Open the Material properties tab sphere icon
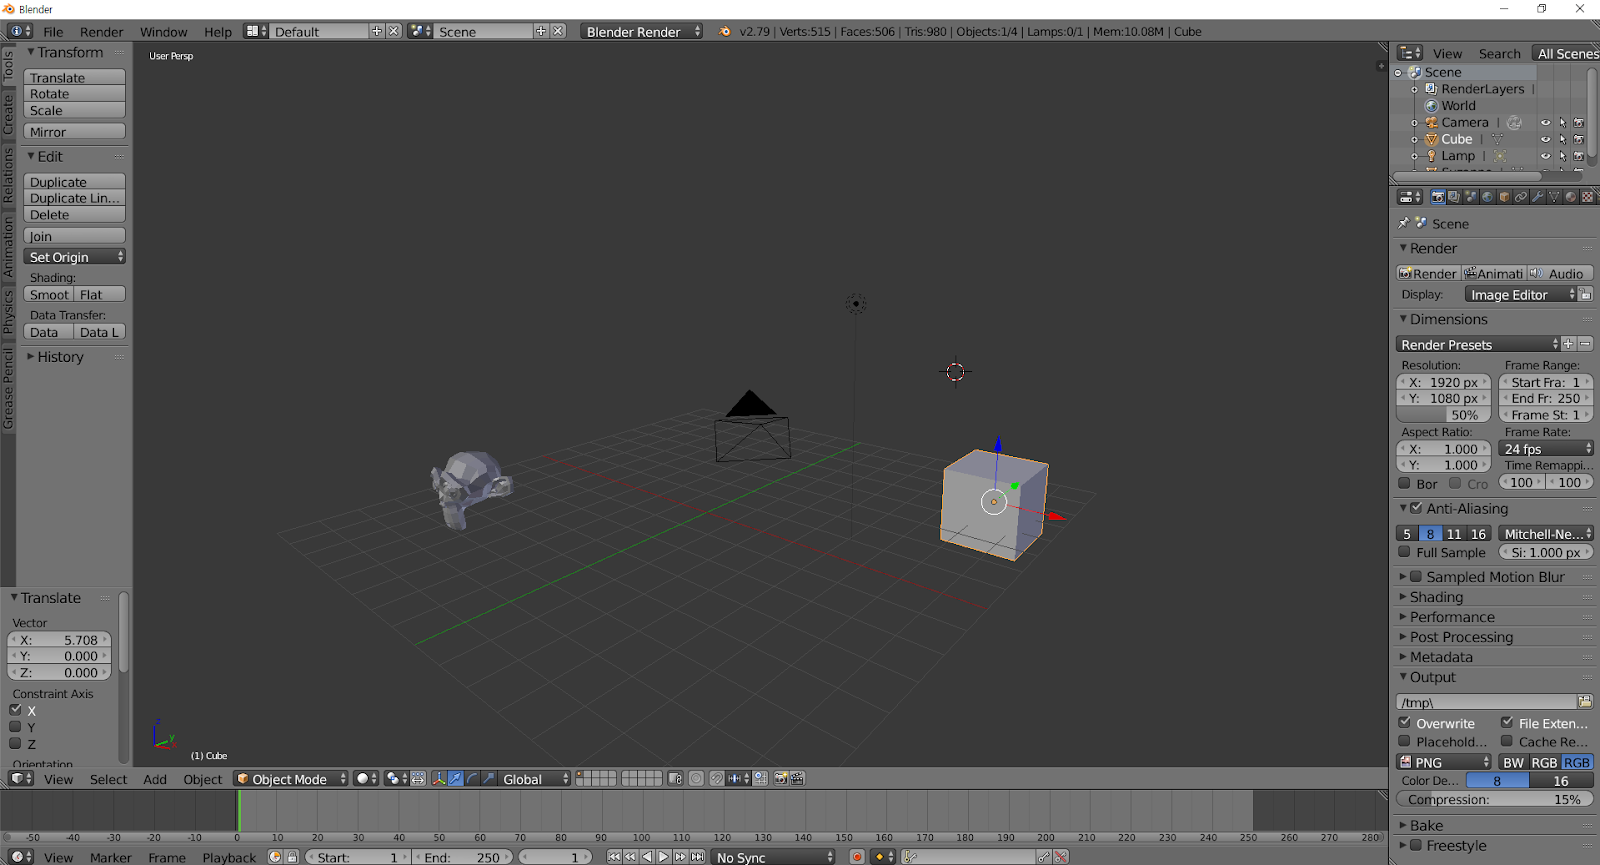 [x=1571, y=197]
